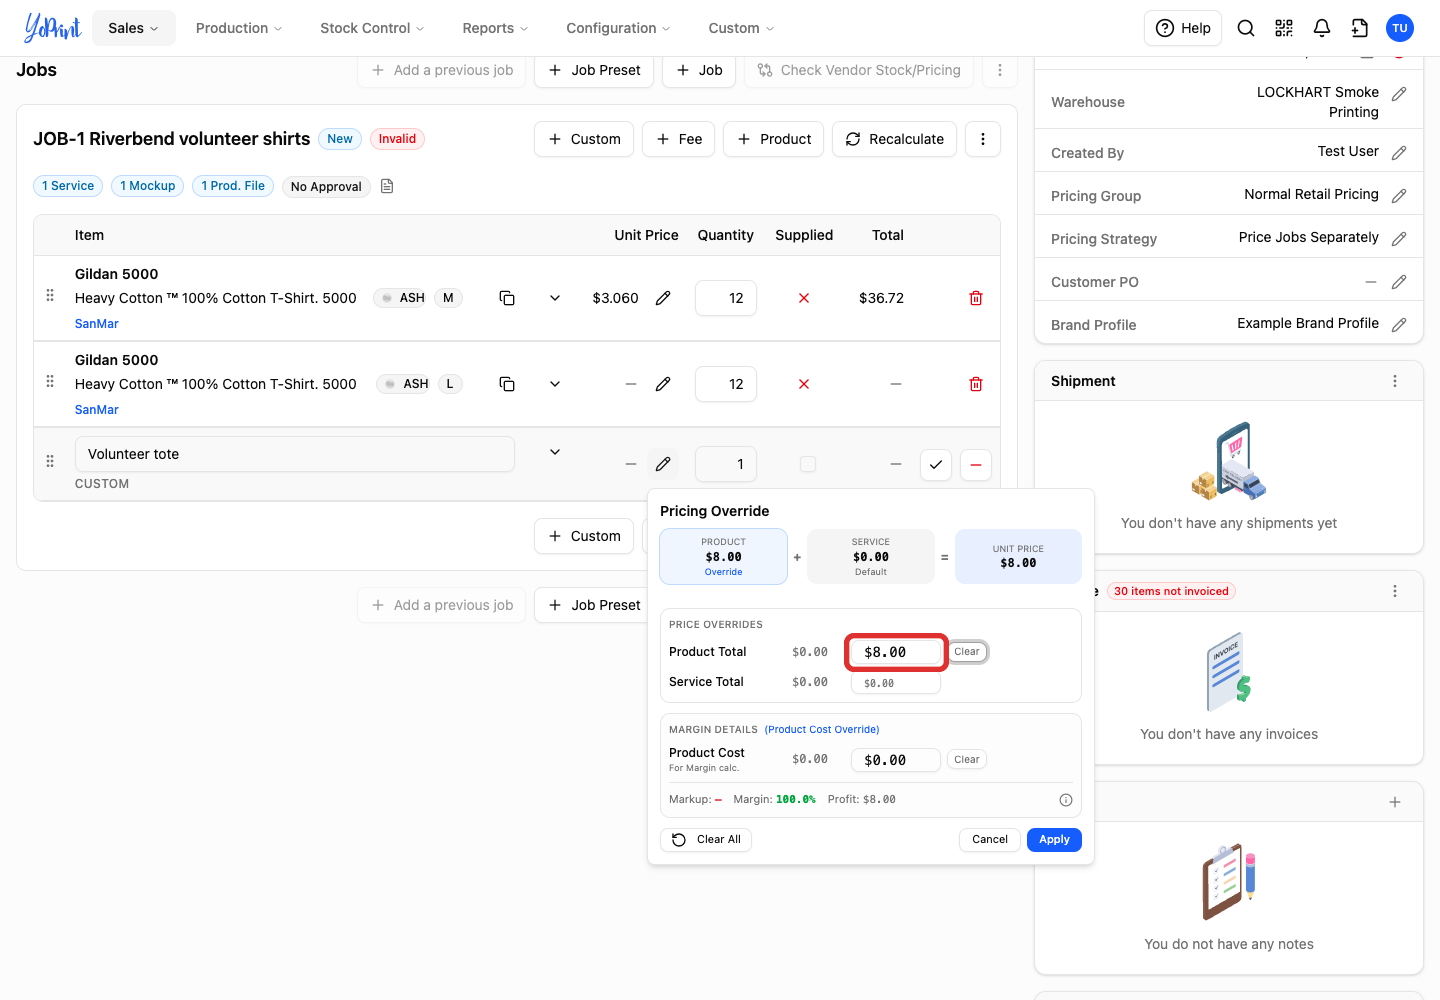Edit the Pricing Strategy pencil icon
Image resolution: width=1440 pixels, height=1000 pixels.
pos(1399,239)
